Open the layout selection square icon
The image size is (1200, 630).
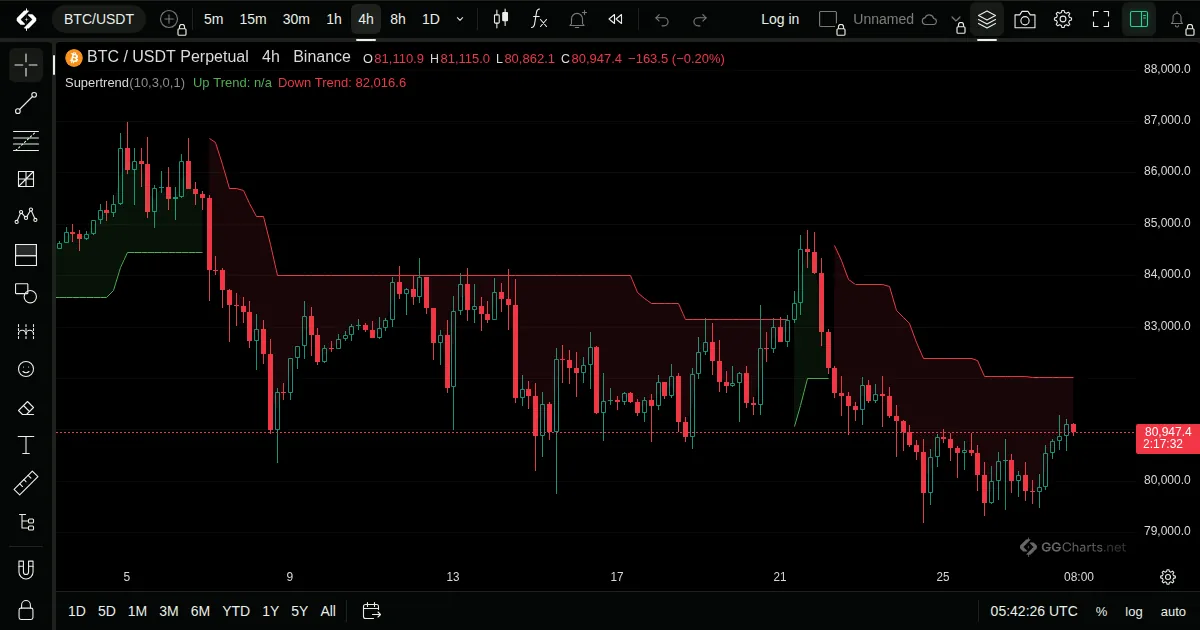(x=828, y=19)
